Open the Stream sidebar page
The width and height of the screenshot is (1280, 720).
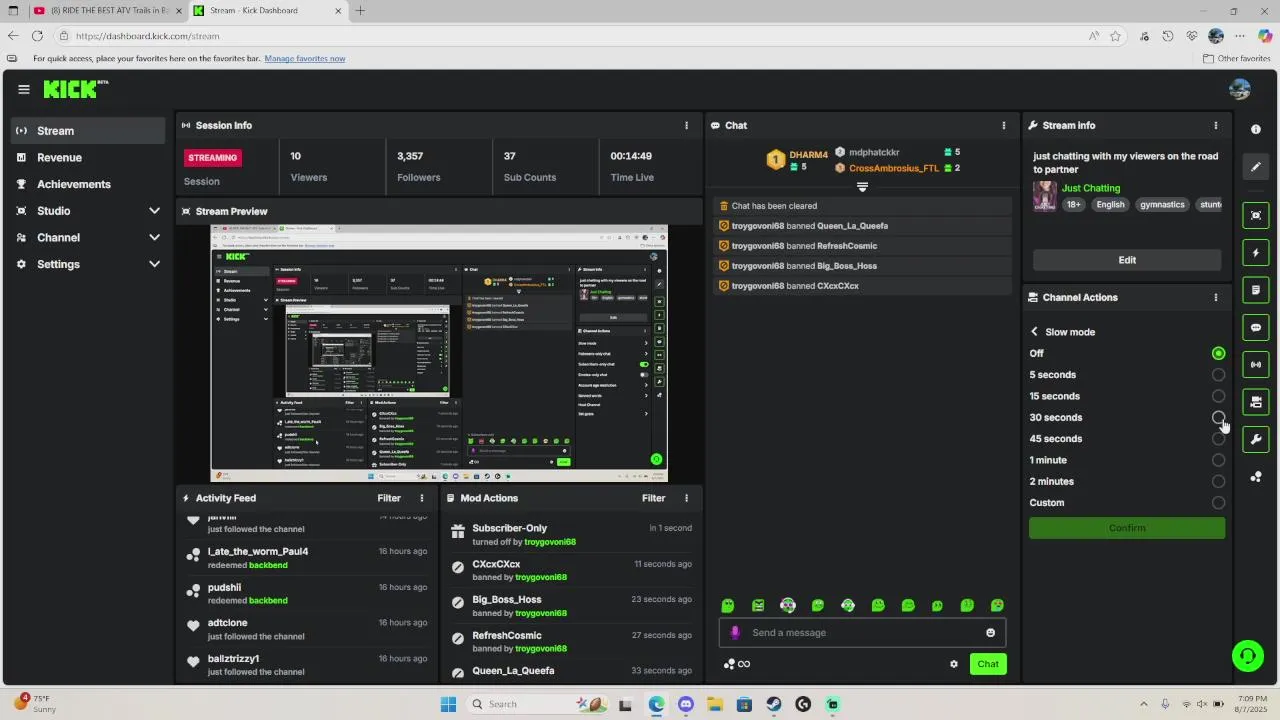pos(88,131)
